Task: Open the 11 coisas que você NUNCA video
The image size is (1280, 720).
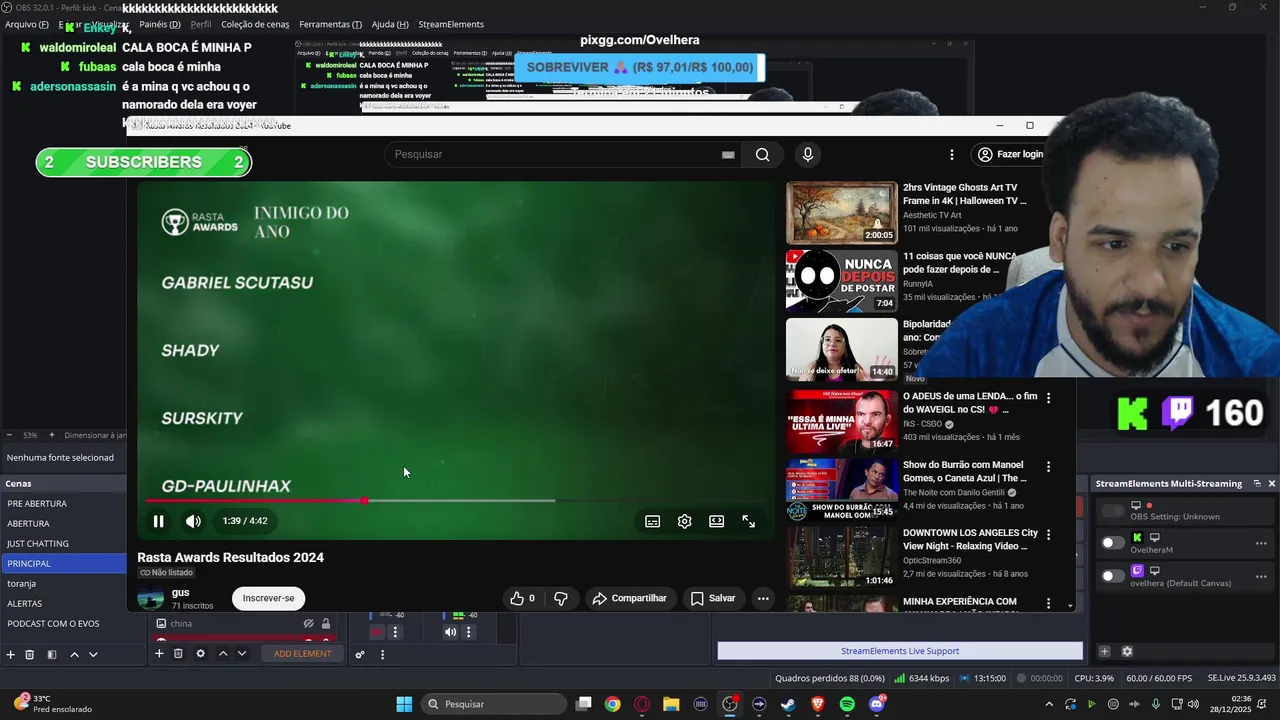Action: (842, 281)
